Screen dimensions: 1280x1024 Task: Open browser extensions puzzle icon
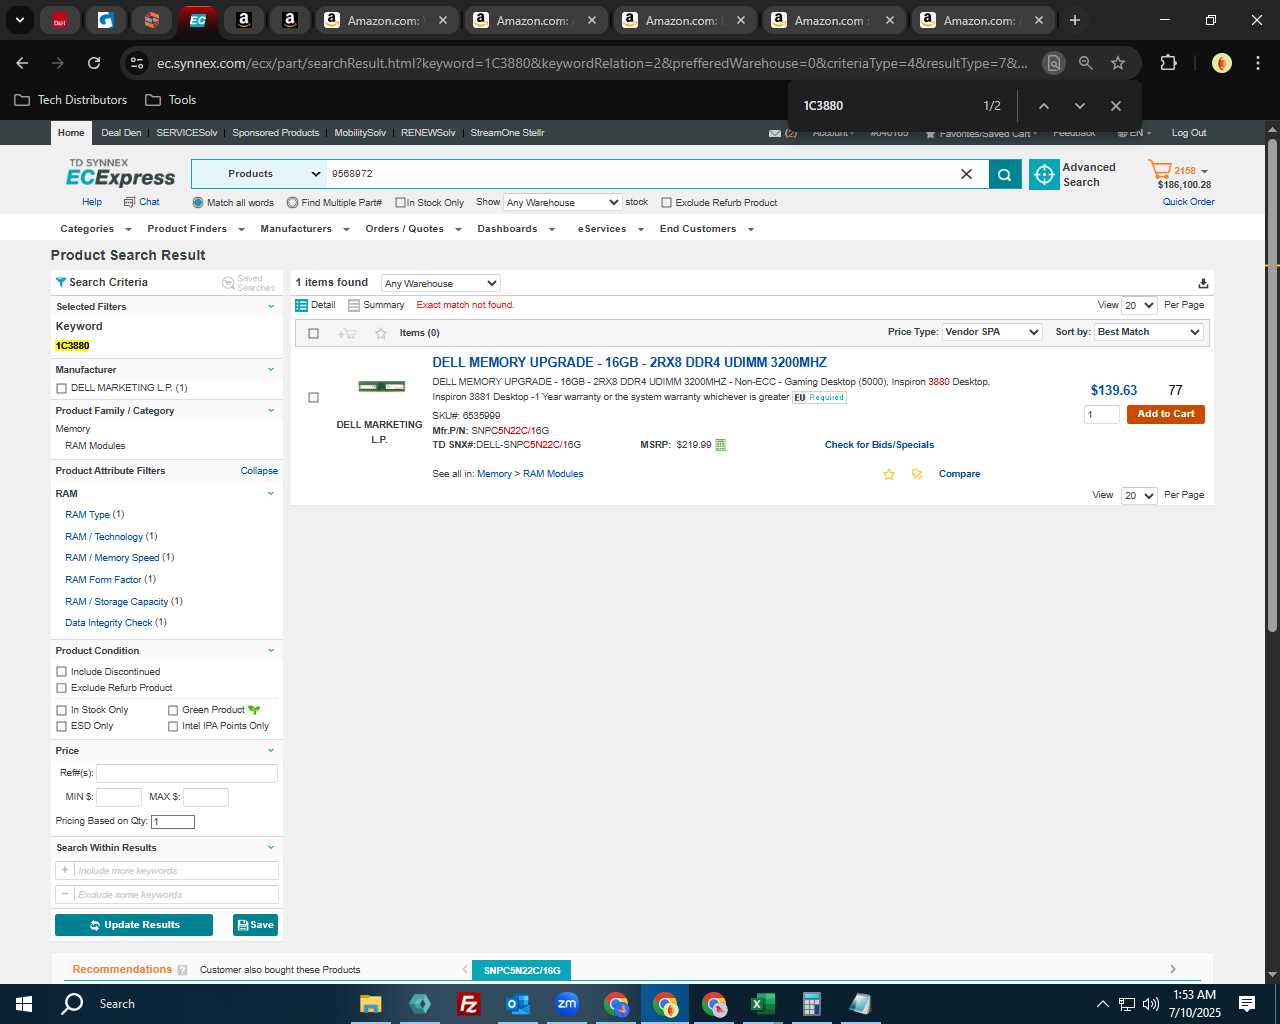click(1168, 63)
